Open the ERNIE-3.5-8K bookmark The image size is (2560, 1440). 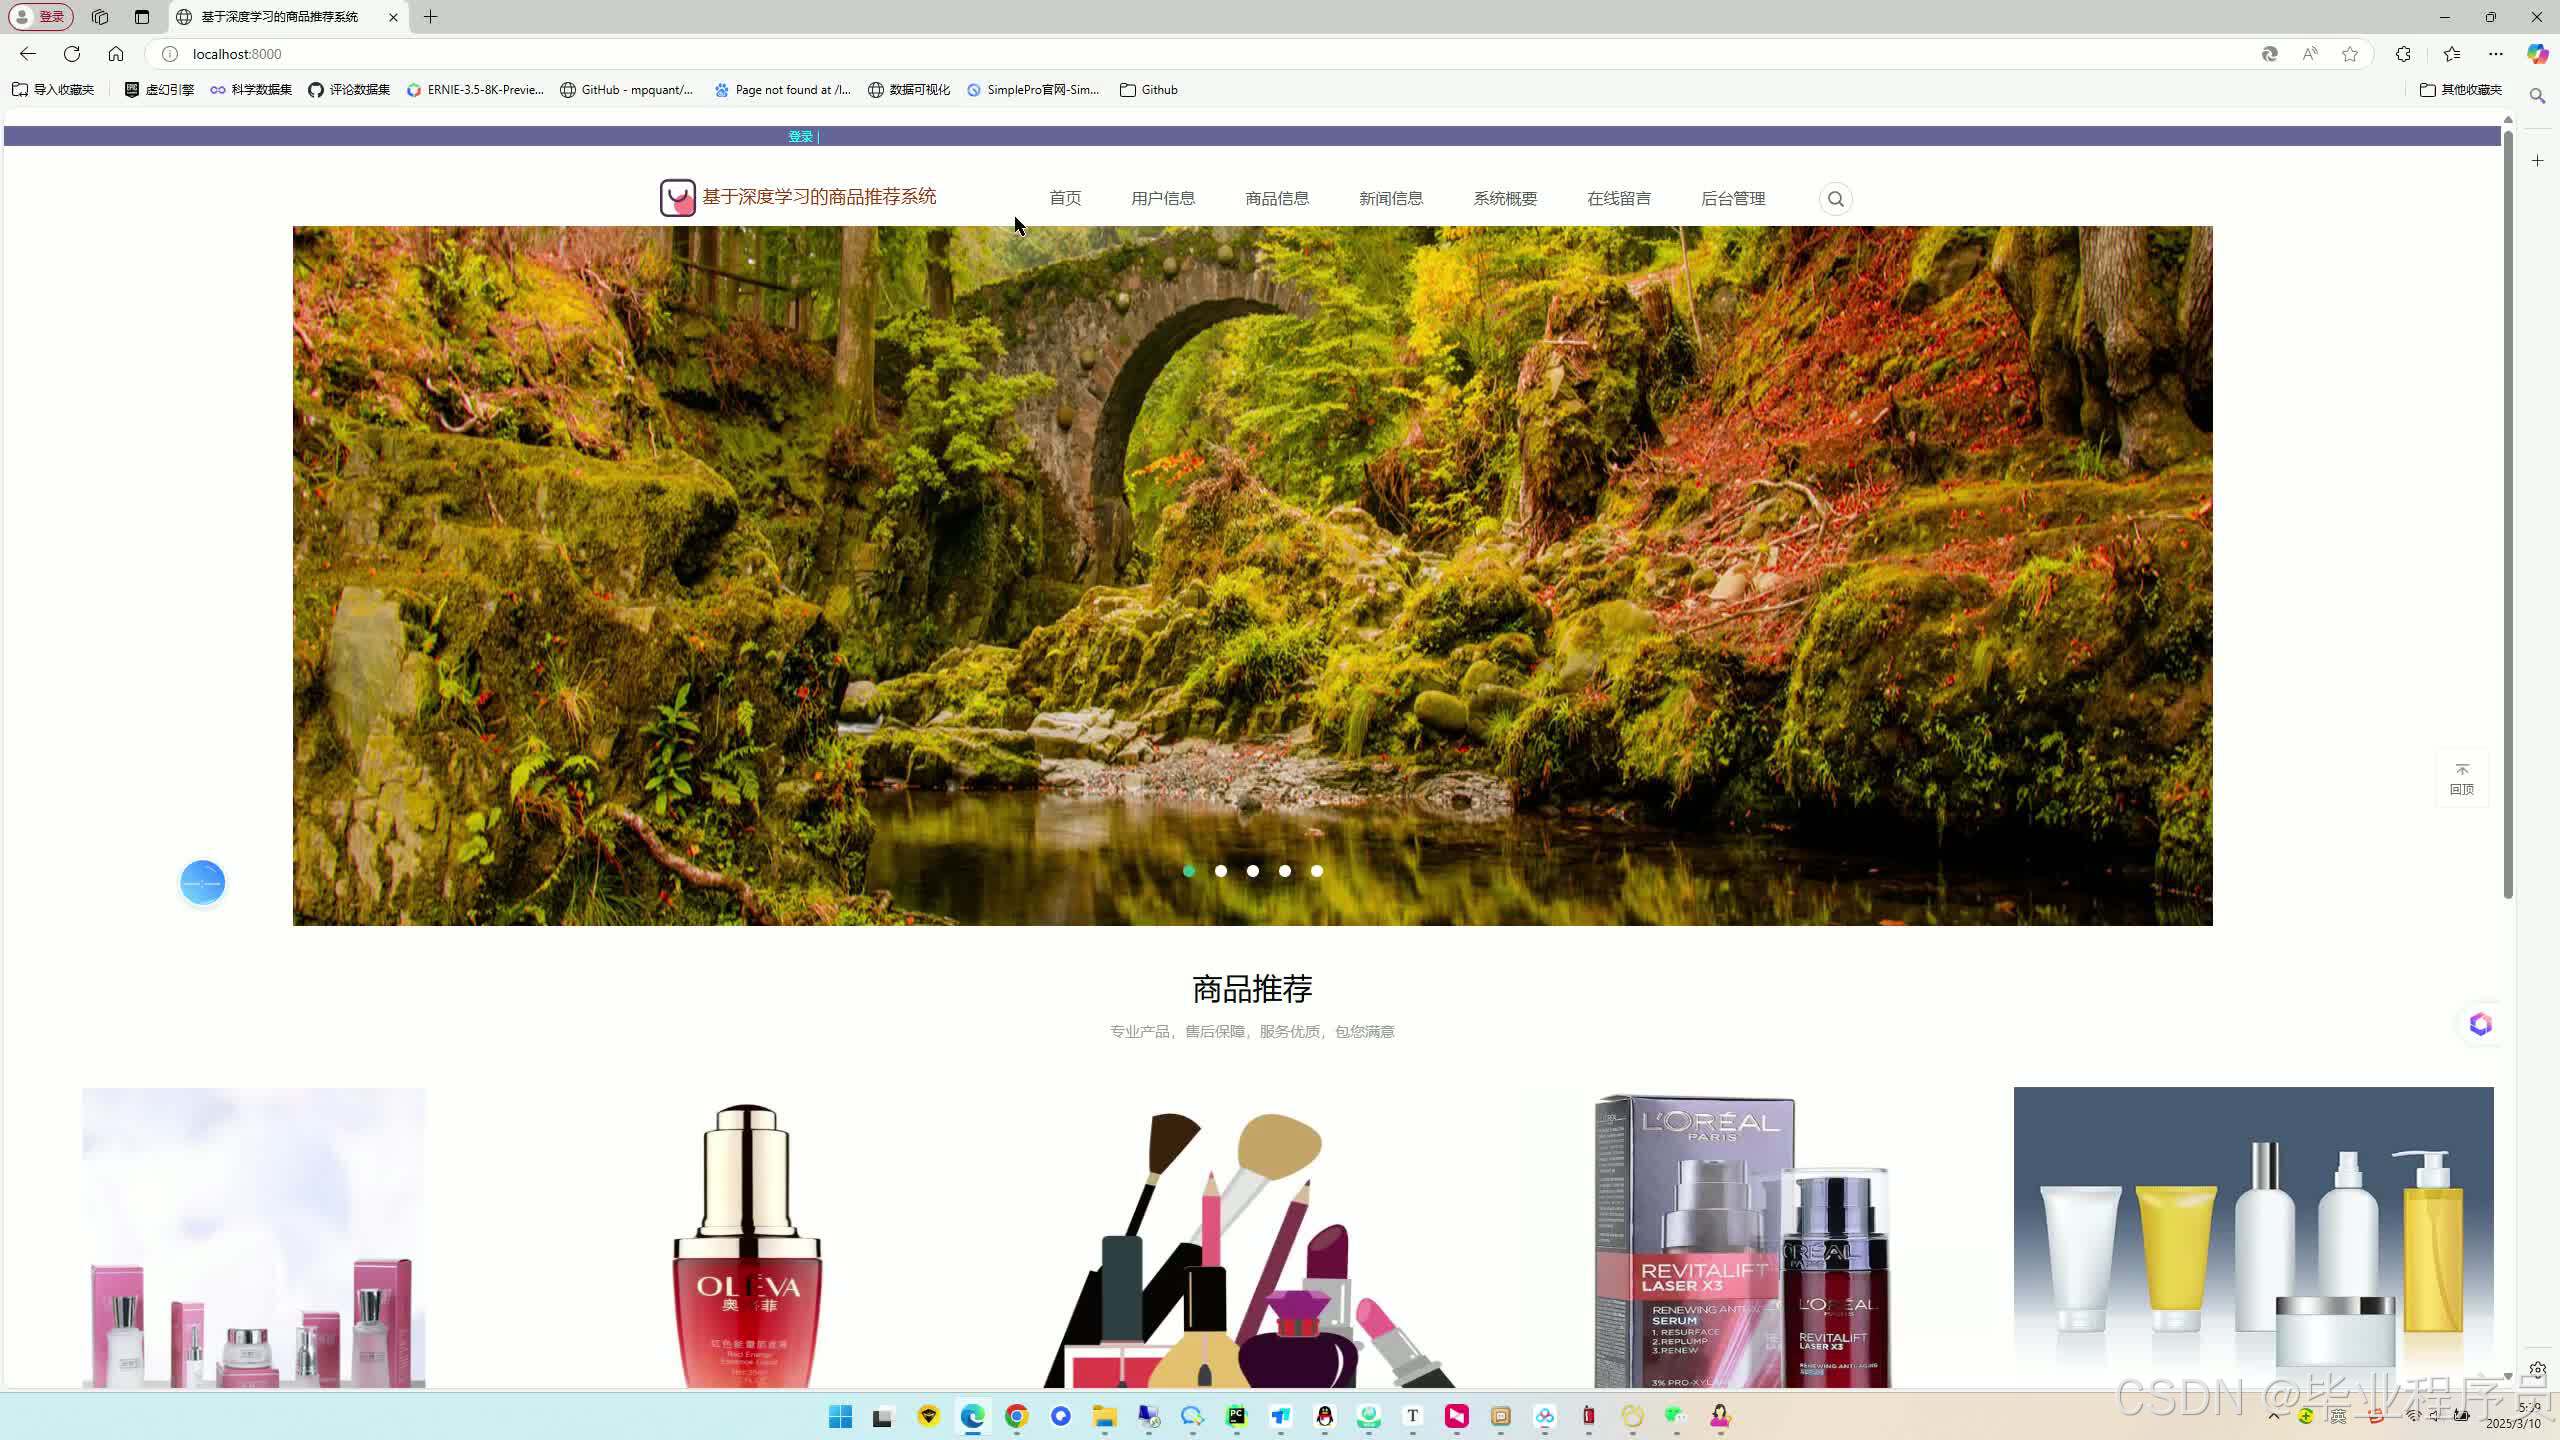(x=476, y=90)
